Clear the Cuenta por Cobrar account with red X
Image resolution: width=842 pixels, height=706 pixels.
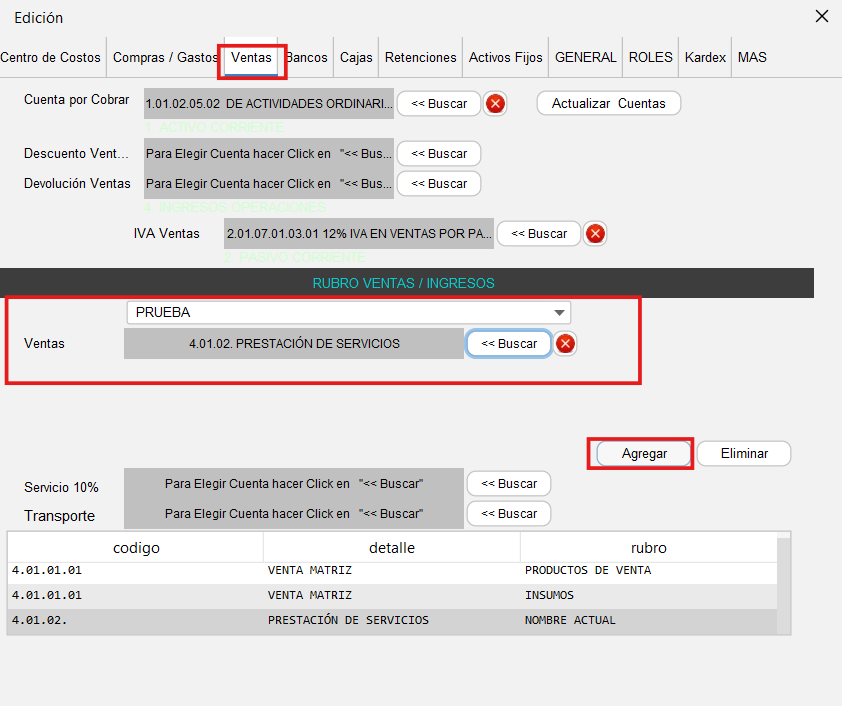point(495,104)
